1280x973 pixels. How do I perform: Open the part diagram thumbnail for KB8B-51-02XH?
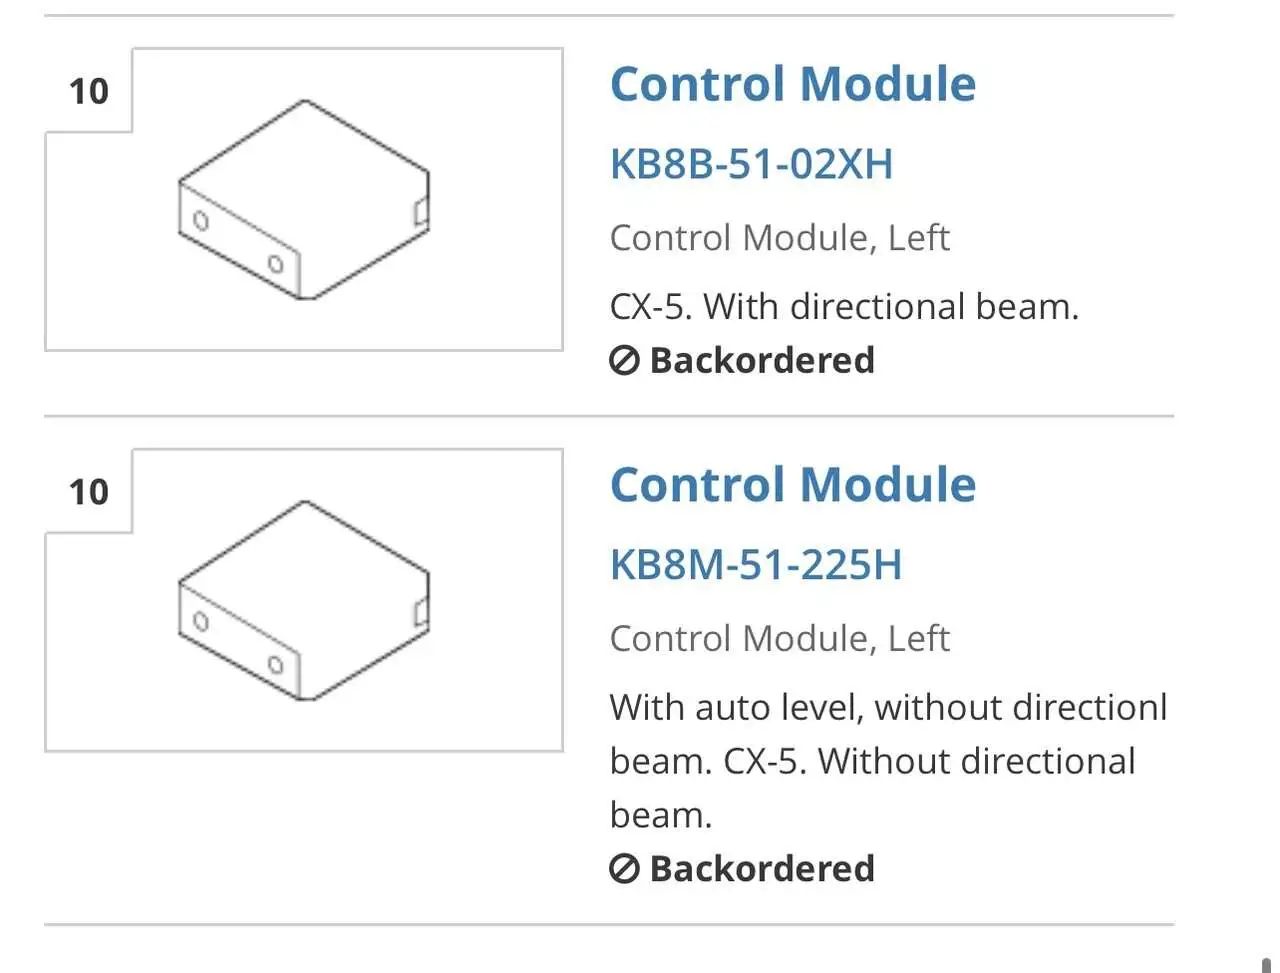coord(304,200)
